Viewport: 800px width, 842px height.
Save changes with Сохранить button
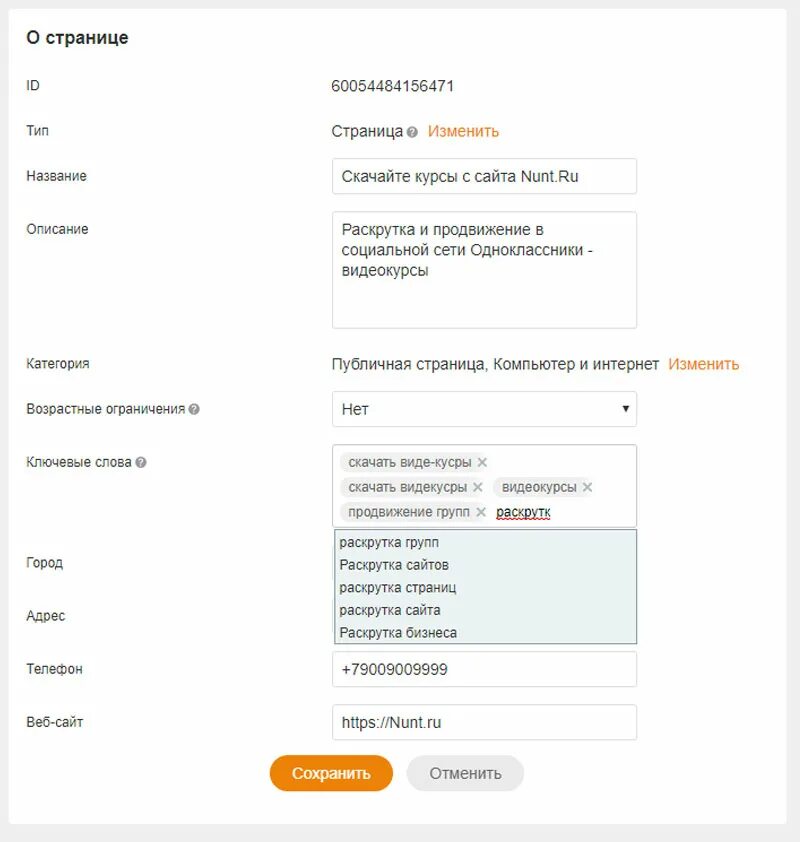[x=331, y=773]
